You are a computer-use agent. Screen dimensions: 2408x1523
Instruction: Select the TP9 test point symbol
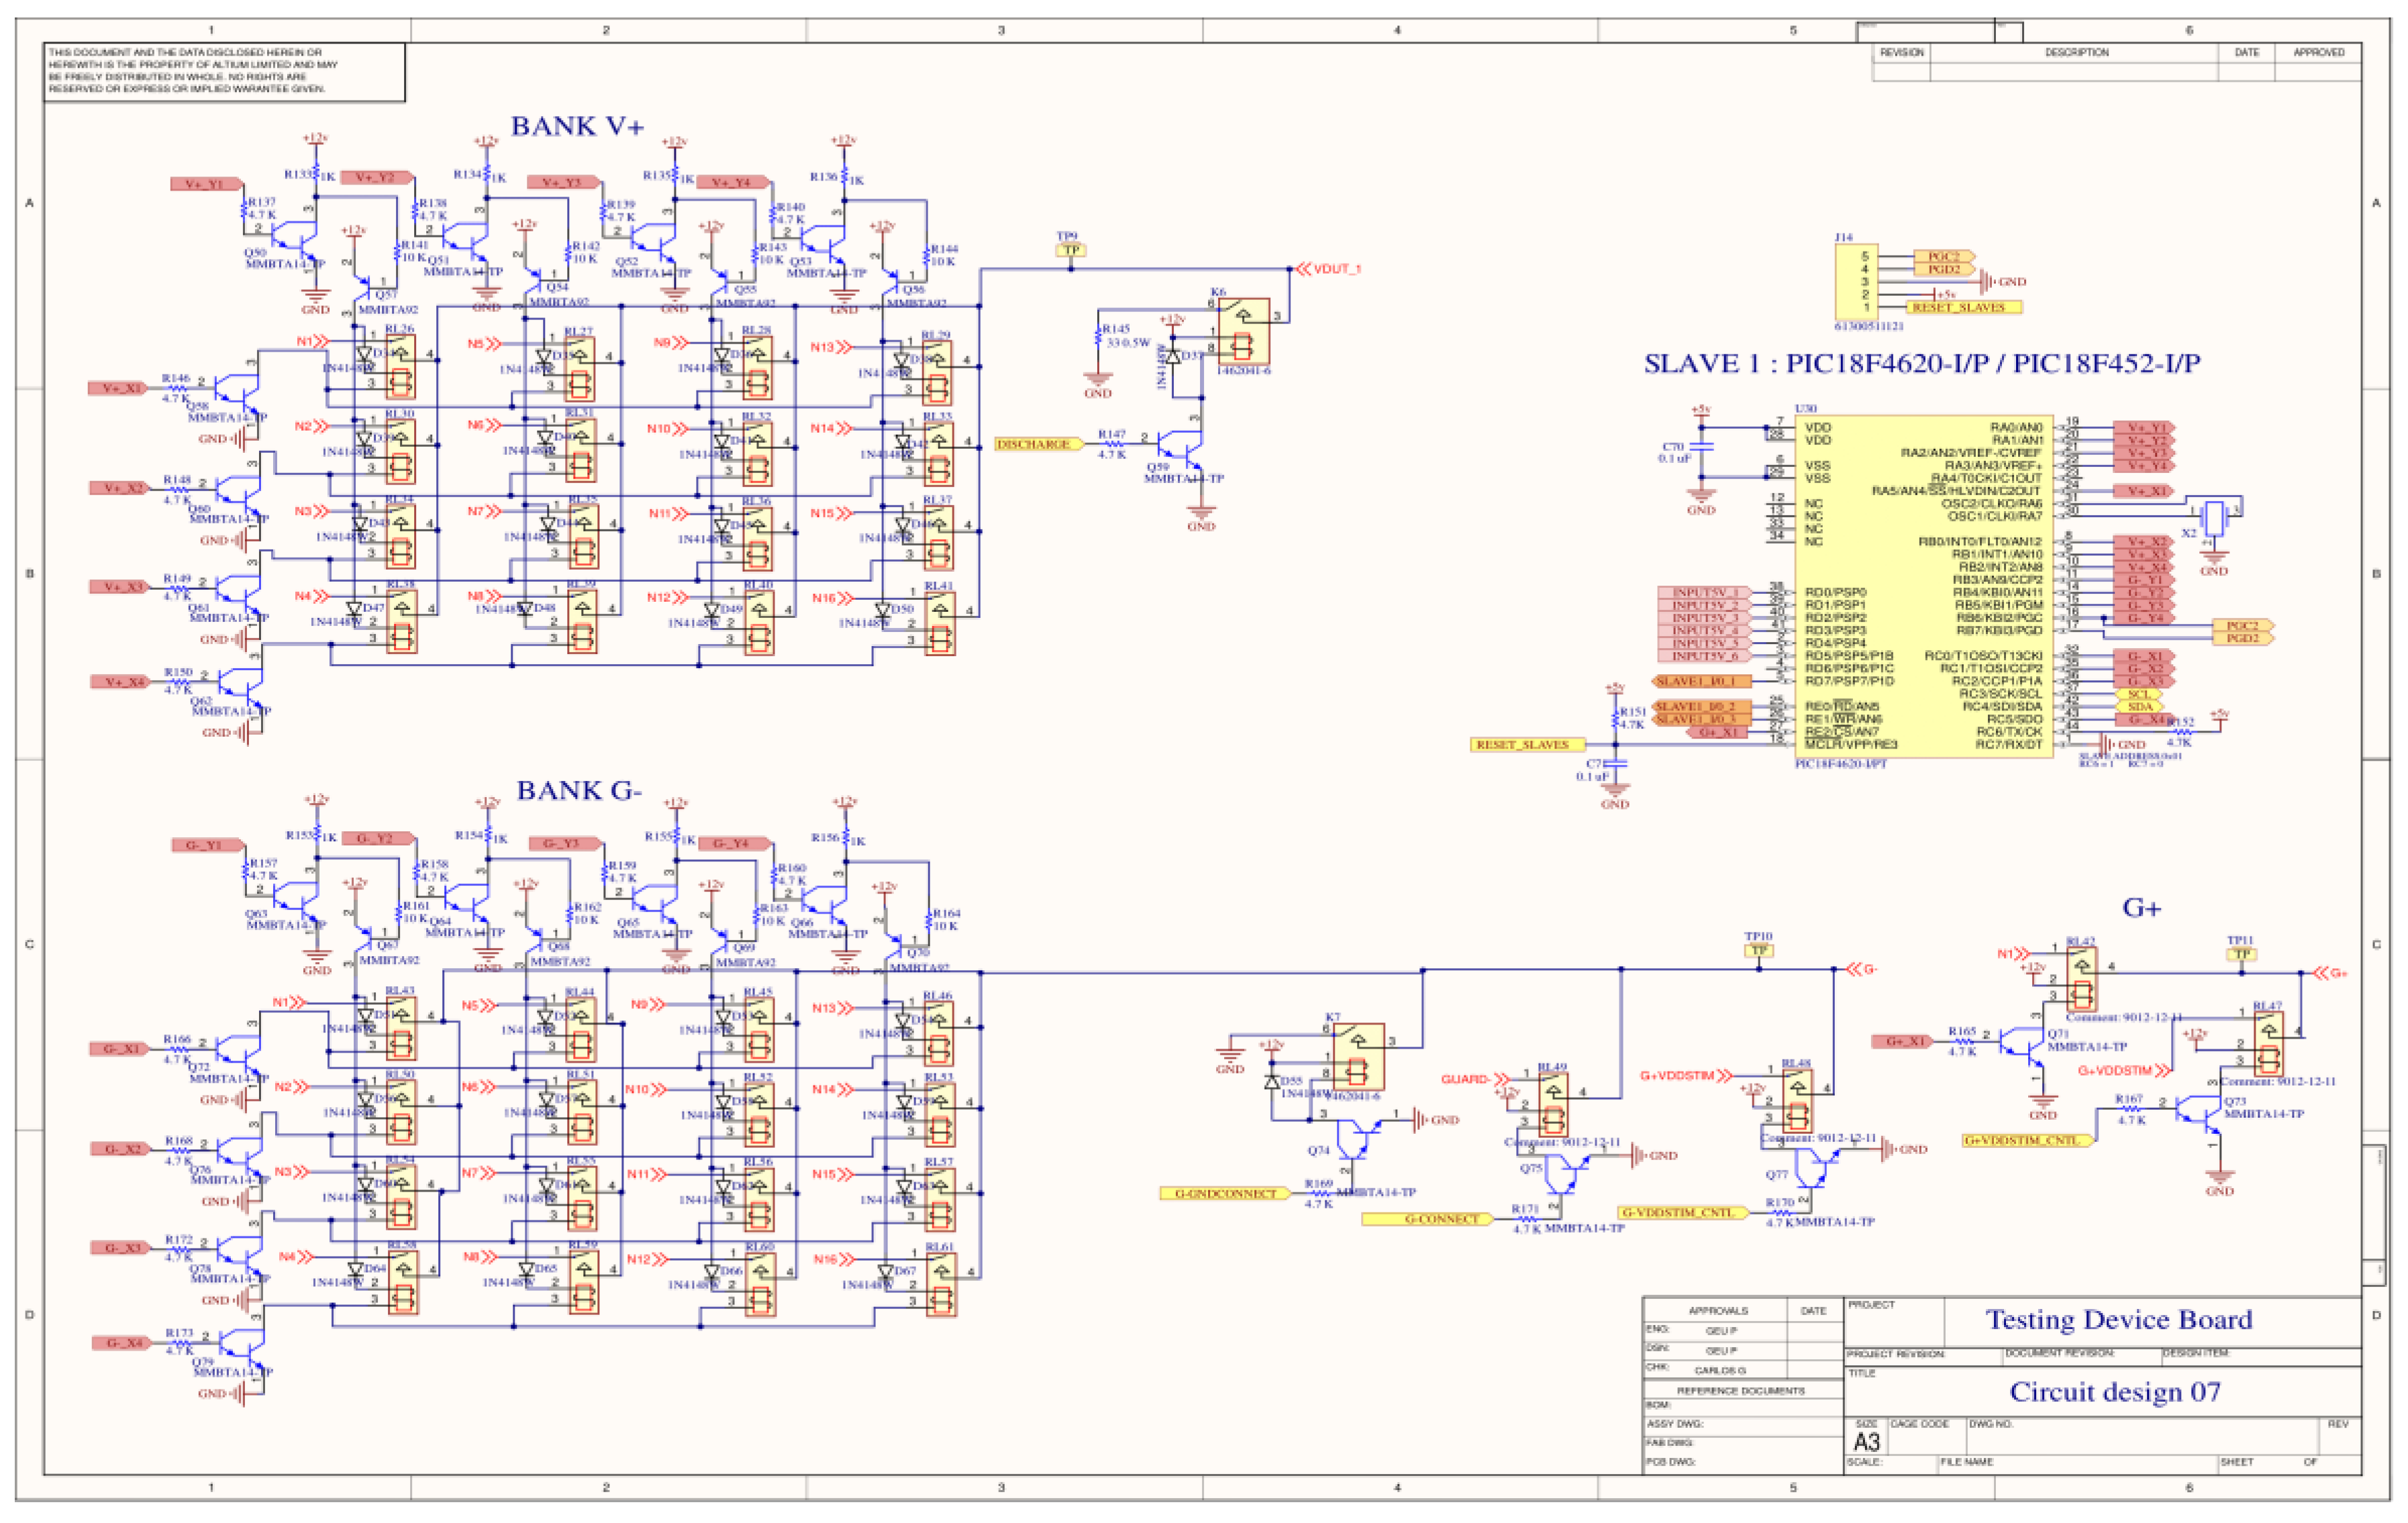point(1071,250)
